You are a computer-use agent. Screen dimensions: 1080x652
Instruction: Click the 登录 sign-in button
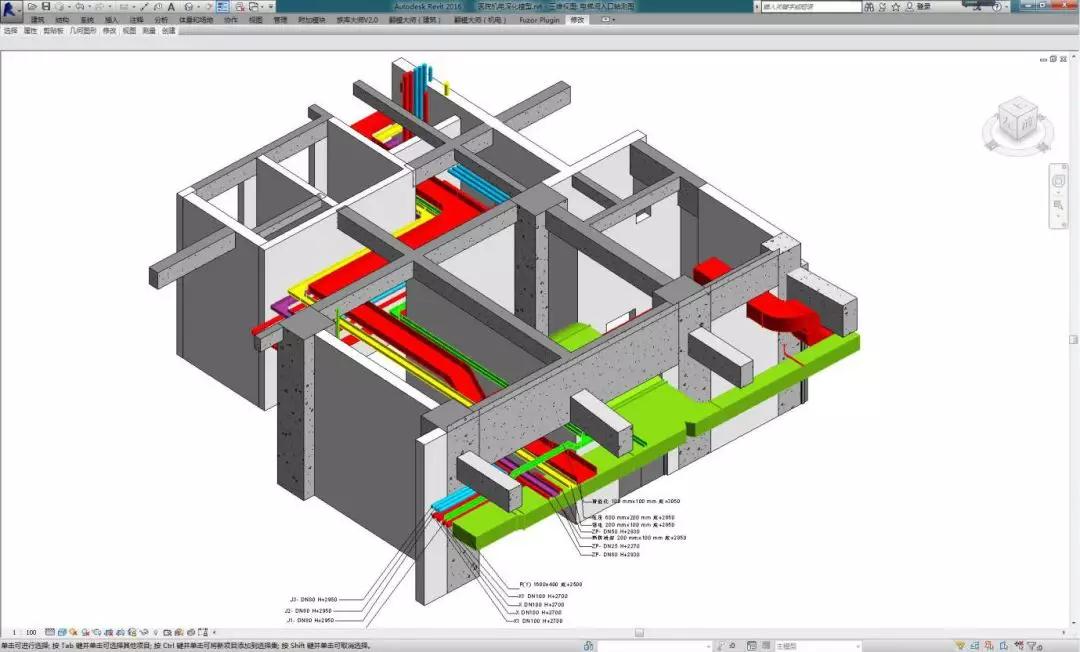click(924, 7)
